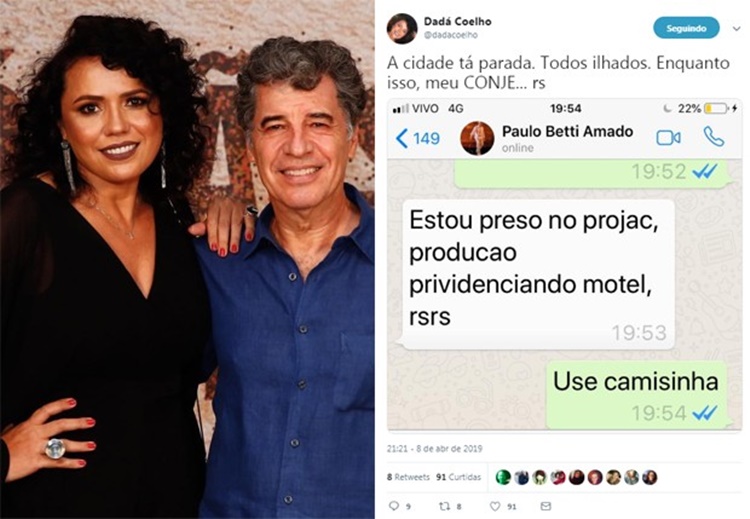Tap the WhatsApp video call icon

pos(668,138)
